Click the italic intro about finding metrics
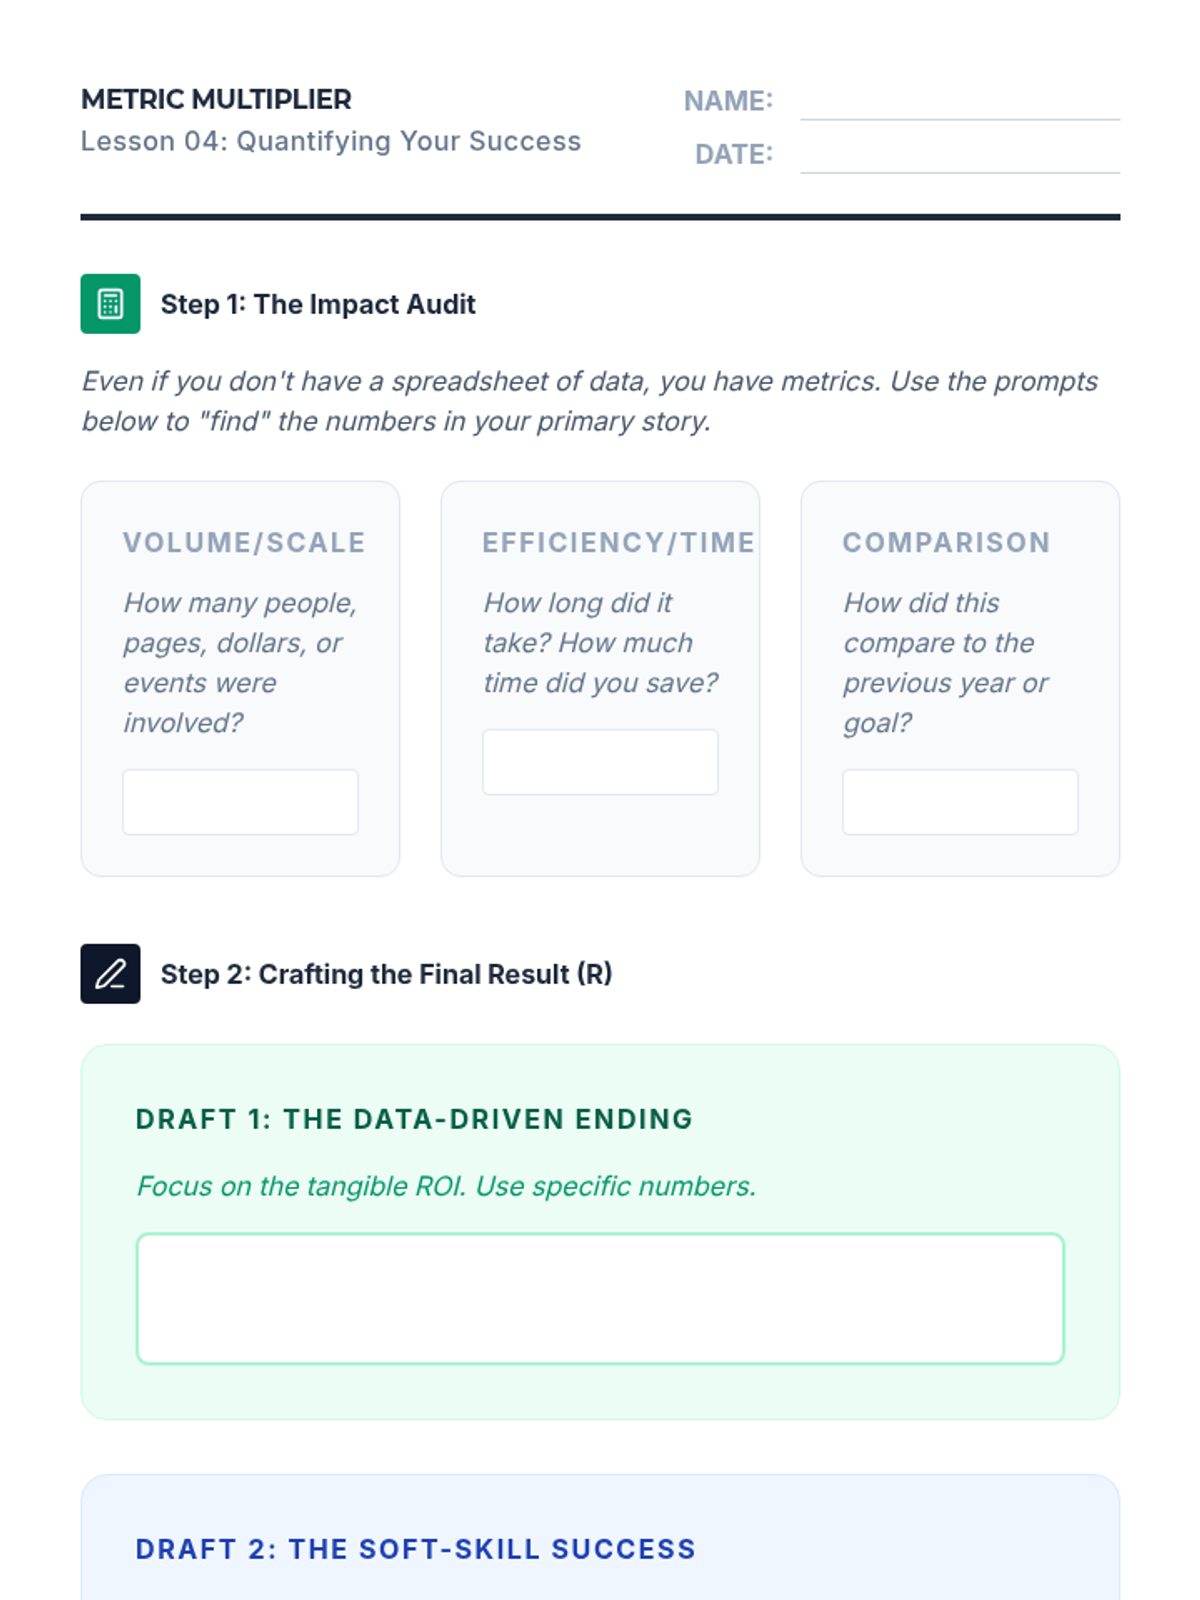 (590, 401)
